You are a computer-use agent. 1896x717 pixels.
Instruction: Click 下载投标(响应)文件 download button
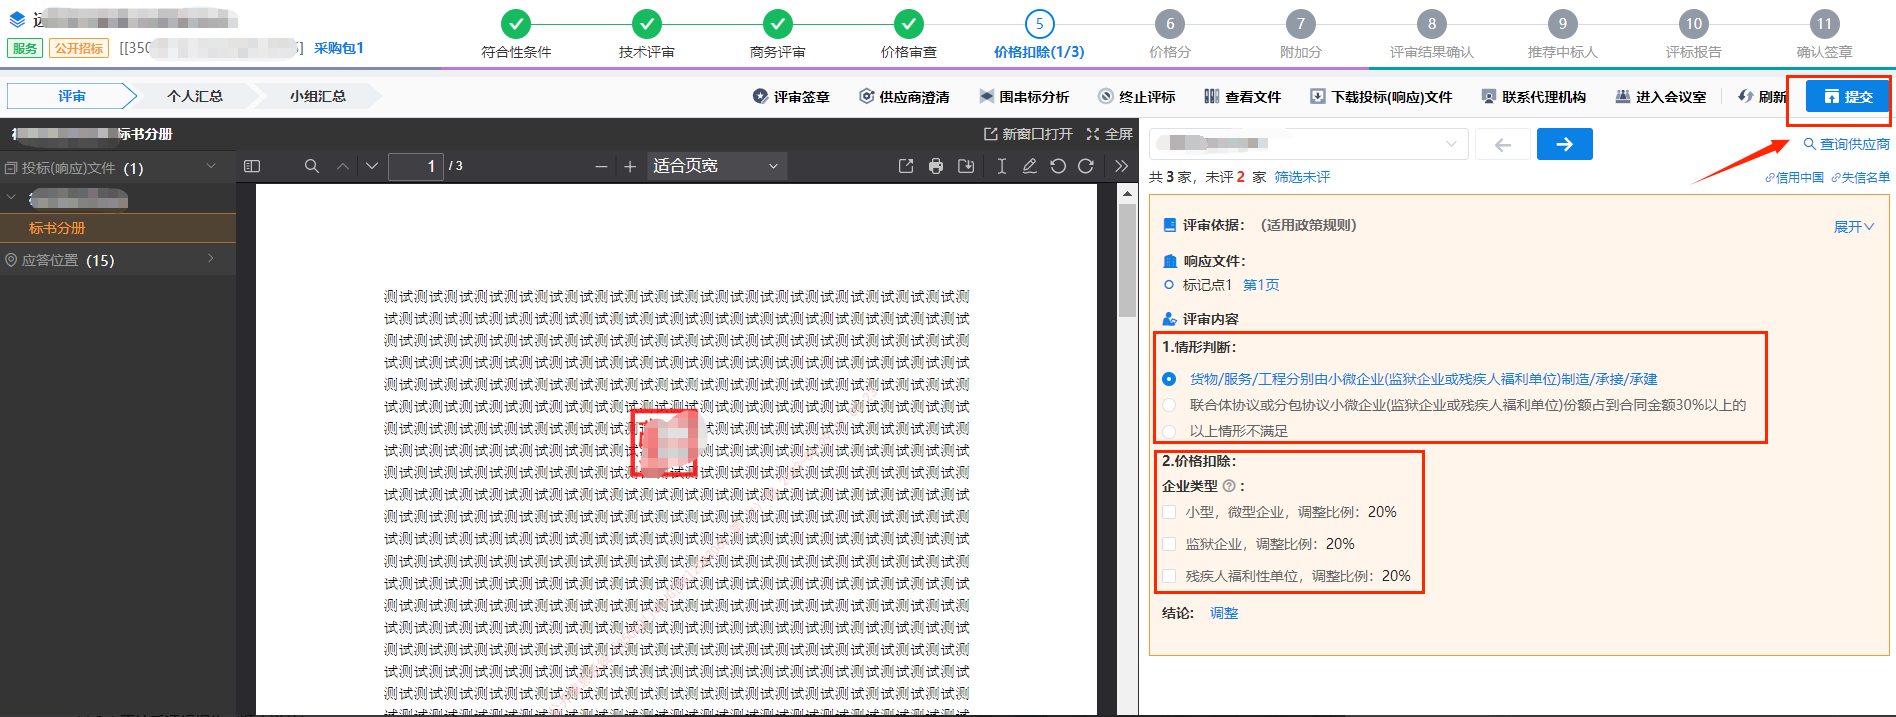pyautogui.click(x=1381, y=97)
